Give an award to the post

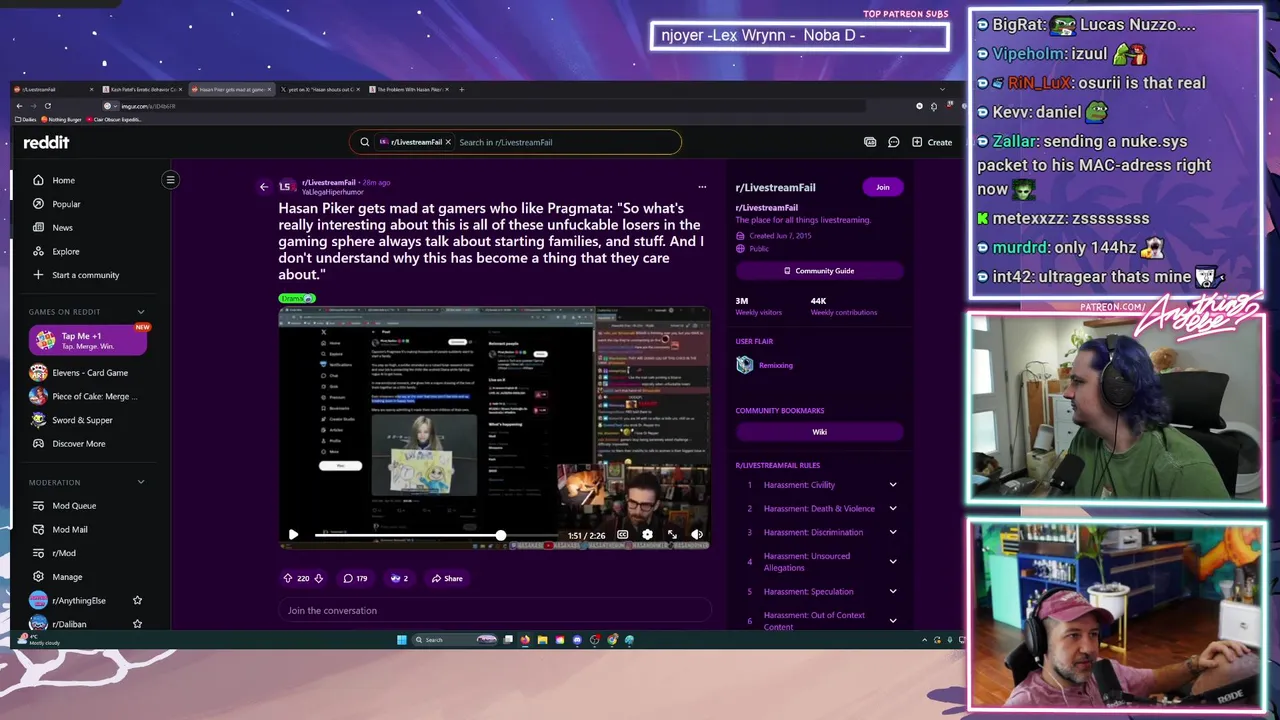(398, 578)
